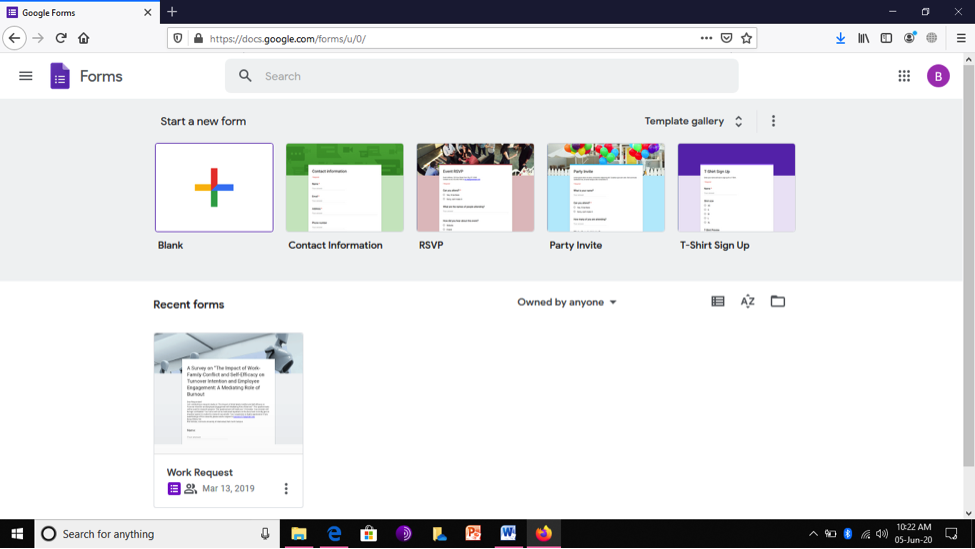Switch recent forms to list view
This screenshot has height=549, width=975.
pyautogui.click(x=718, y=302)
